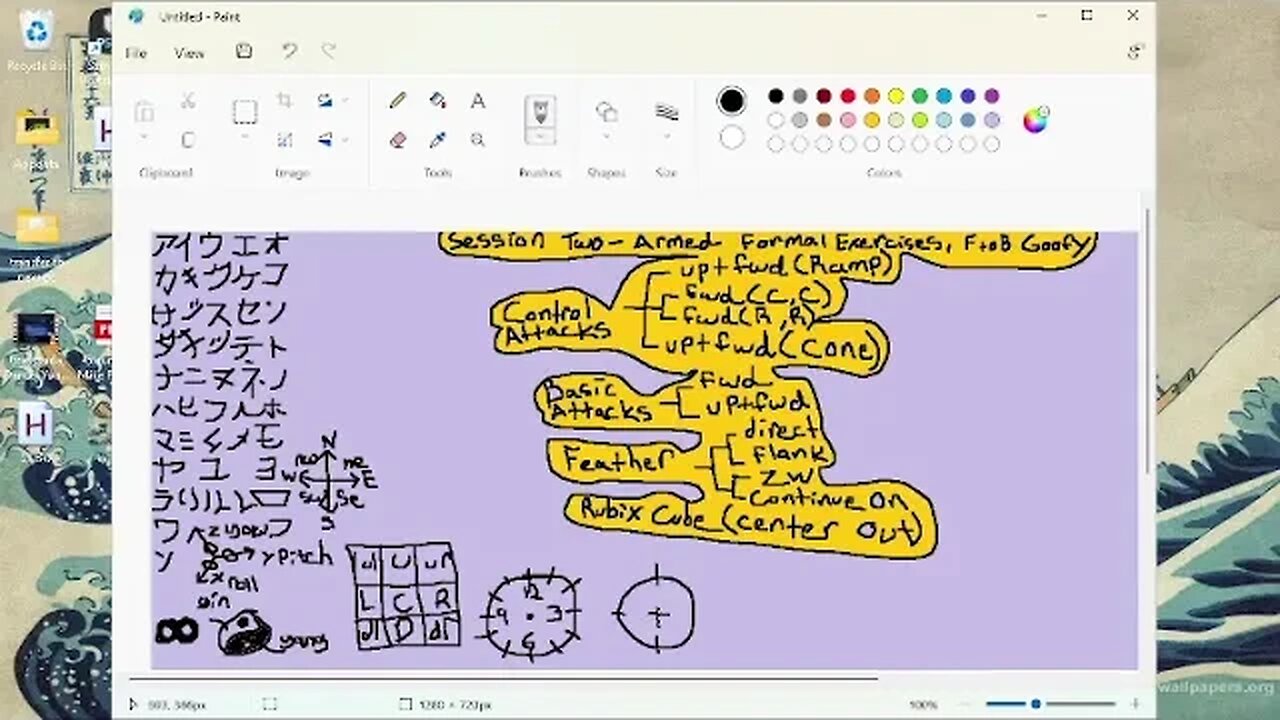This screenshot has width=1280, height=720.
Task: Pick the indigo palette swatch
Action: [x=968, y=96]
